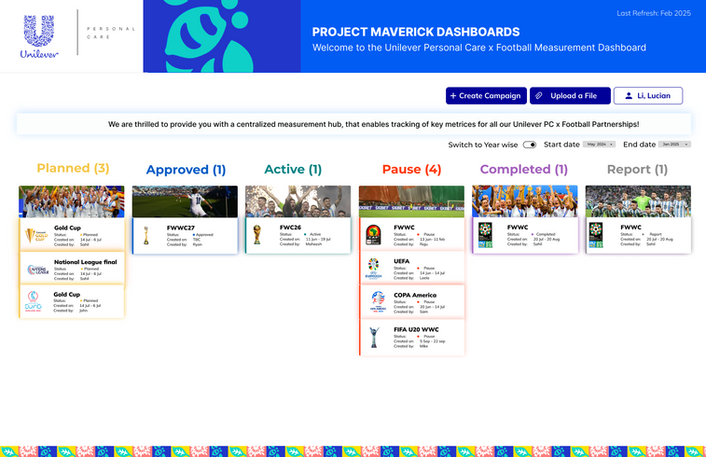Click the Last Refresh: Feb 2025 text
This screenshot has height=457, width=706.
click(654, 14)
